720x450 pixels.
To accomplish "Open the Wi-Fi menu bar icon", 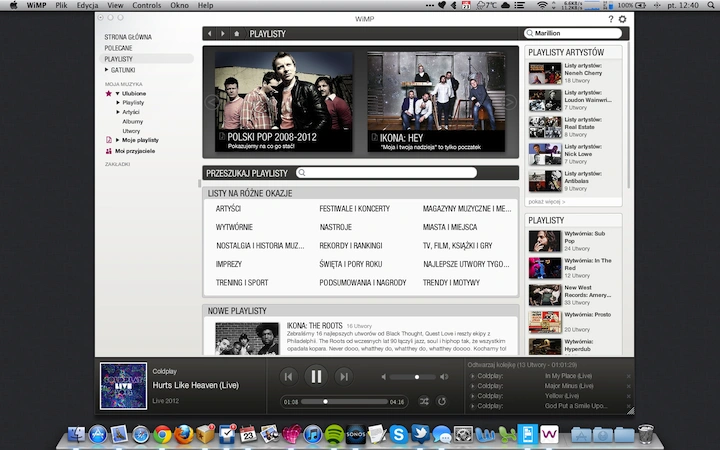I will click(x=542, y=6).
